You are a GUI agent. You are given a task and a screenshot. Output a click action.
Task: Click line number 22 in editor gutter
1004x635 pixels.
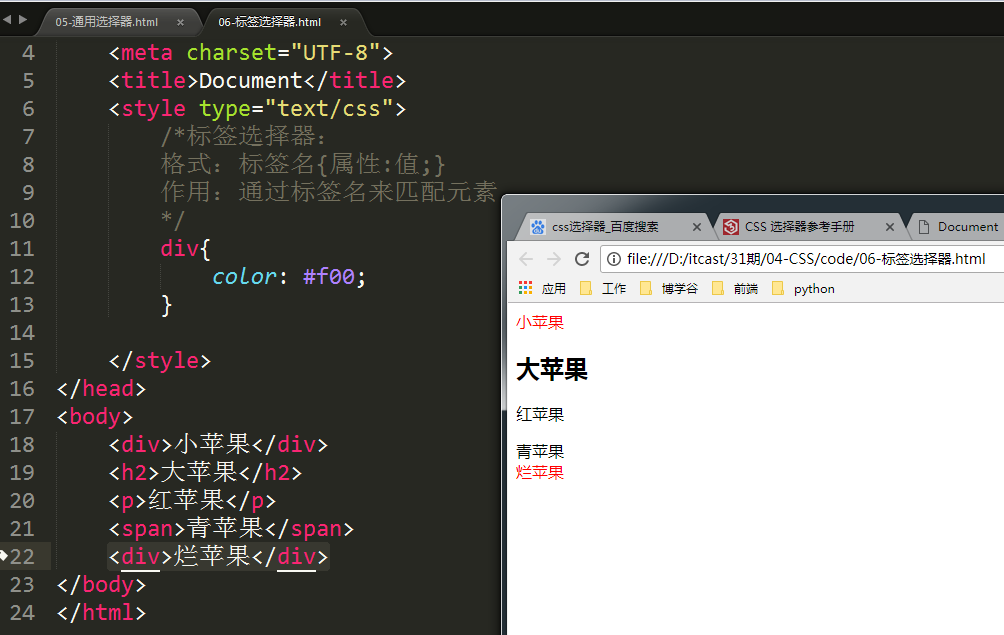pyautogui.click(x=22, y=556)
